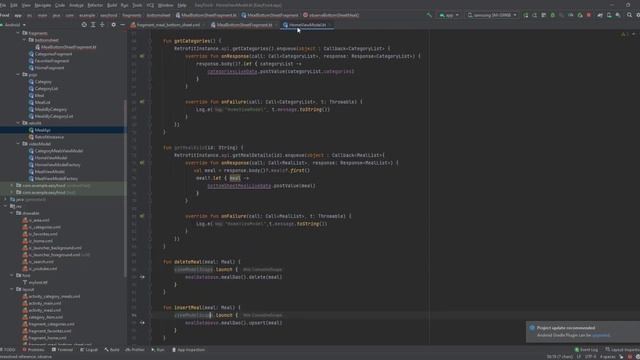The width and height of the screenshot is (640, 360).
Task: Open the Android project view dropdown
Action: tap(13, 24)
